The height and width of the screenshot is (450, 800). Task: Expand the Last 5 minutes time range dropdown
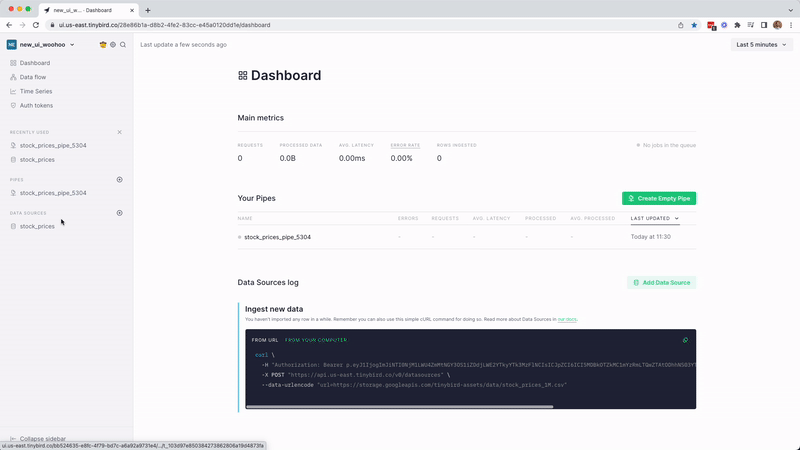761,45
